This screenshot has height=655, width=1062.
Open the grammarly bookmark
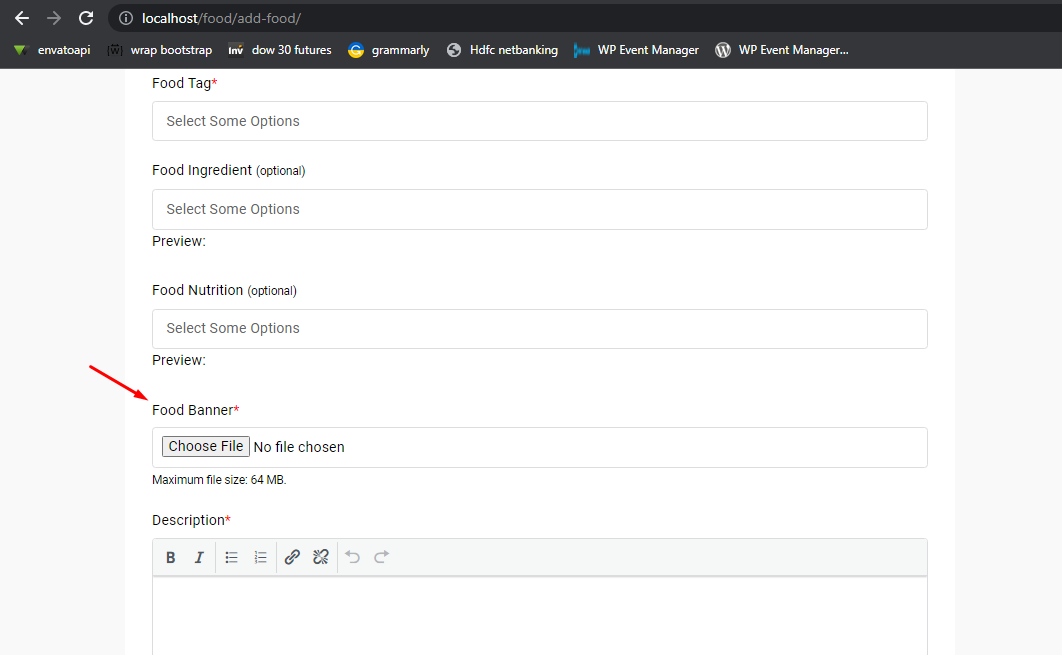click(389, 50)
